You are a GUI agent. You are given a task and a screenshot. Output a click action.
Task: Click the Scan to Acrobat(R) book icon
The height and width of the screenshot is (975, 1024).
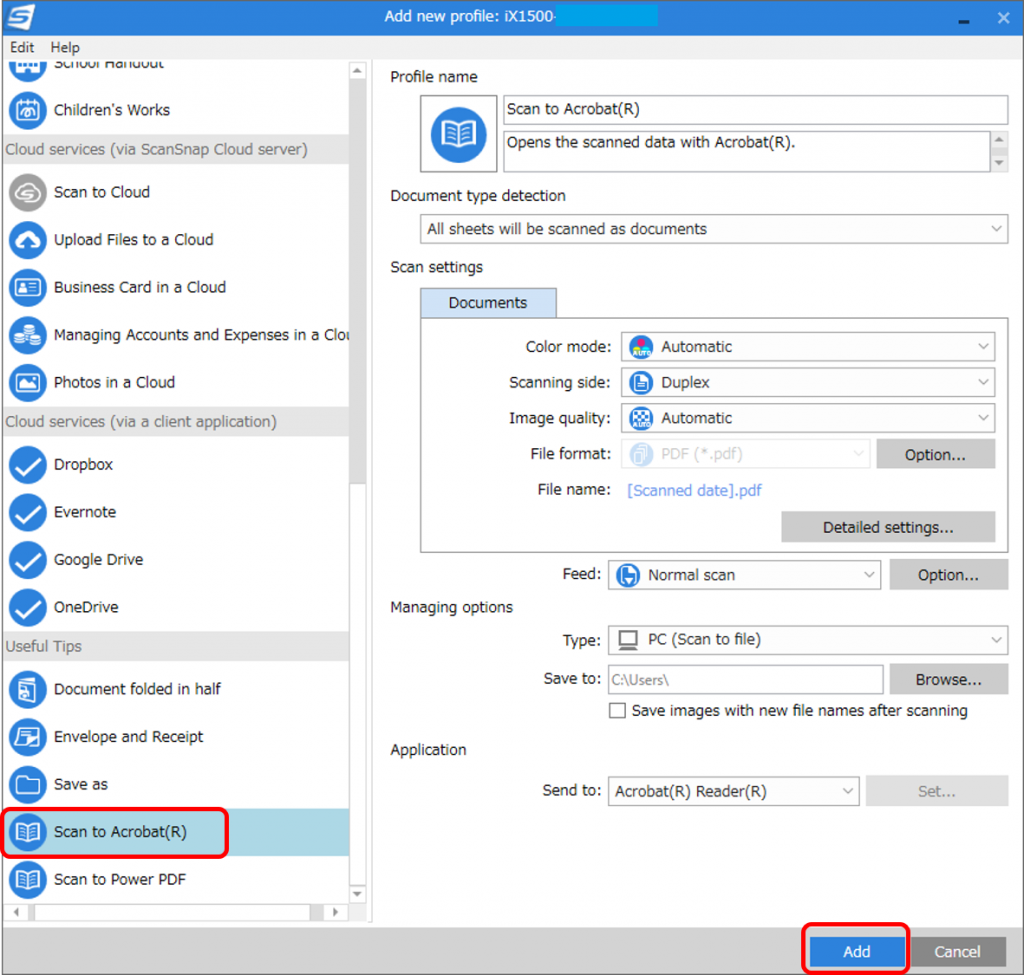[x=27, y=832]
